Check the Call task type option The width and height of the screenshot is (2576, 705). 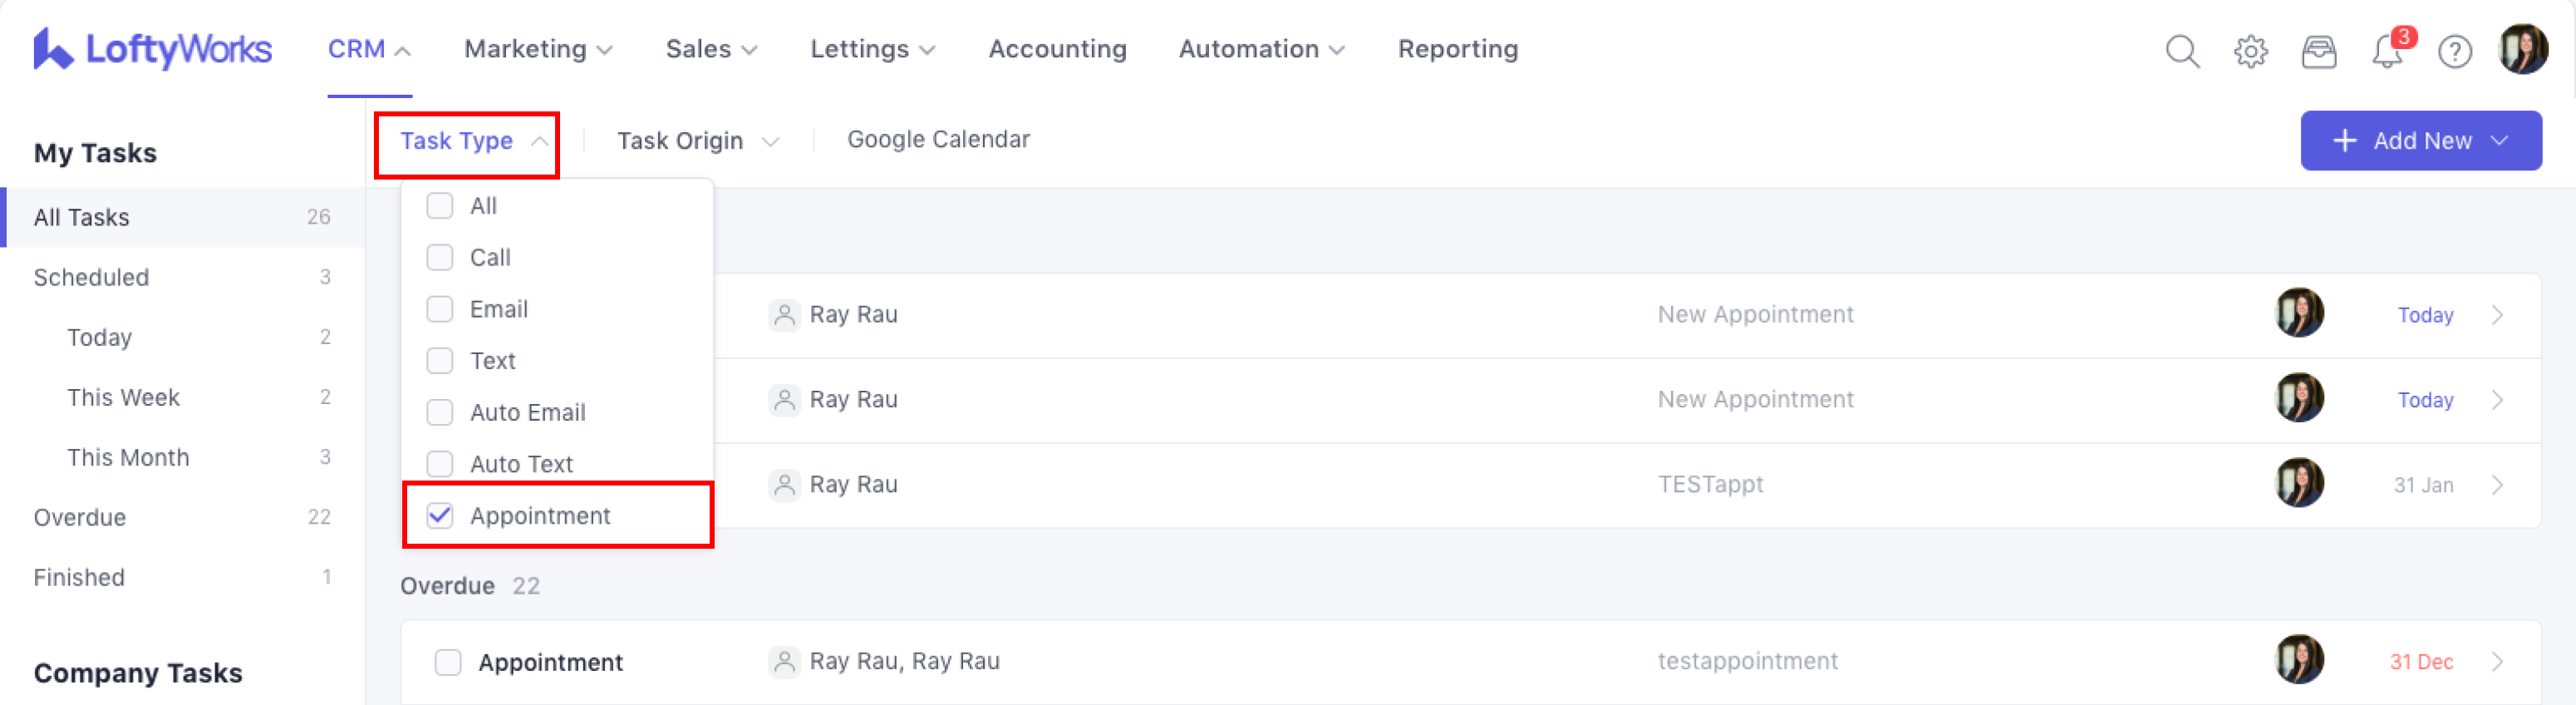click(x=440, y=258)
